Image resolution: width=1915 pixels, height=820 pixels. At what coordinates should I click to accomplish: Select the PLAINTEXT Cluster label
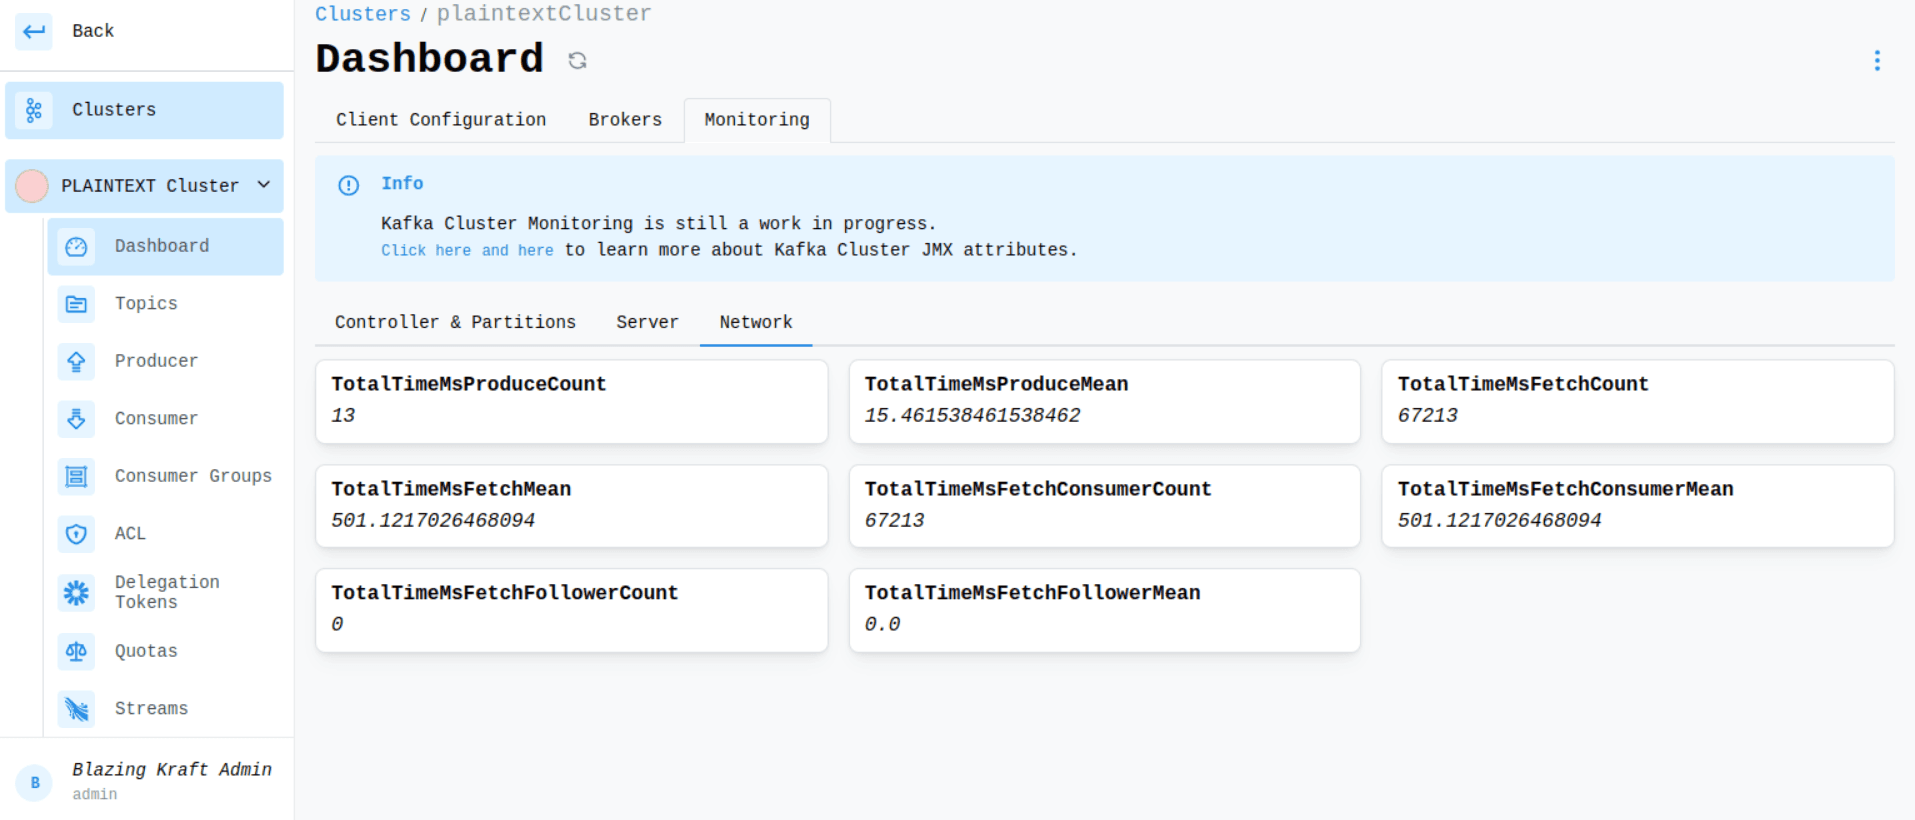(x=150, y=186)
